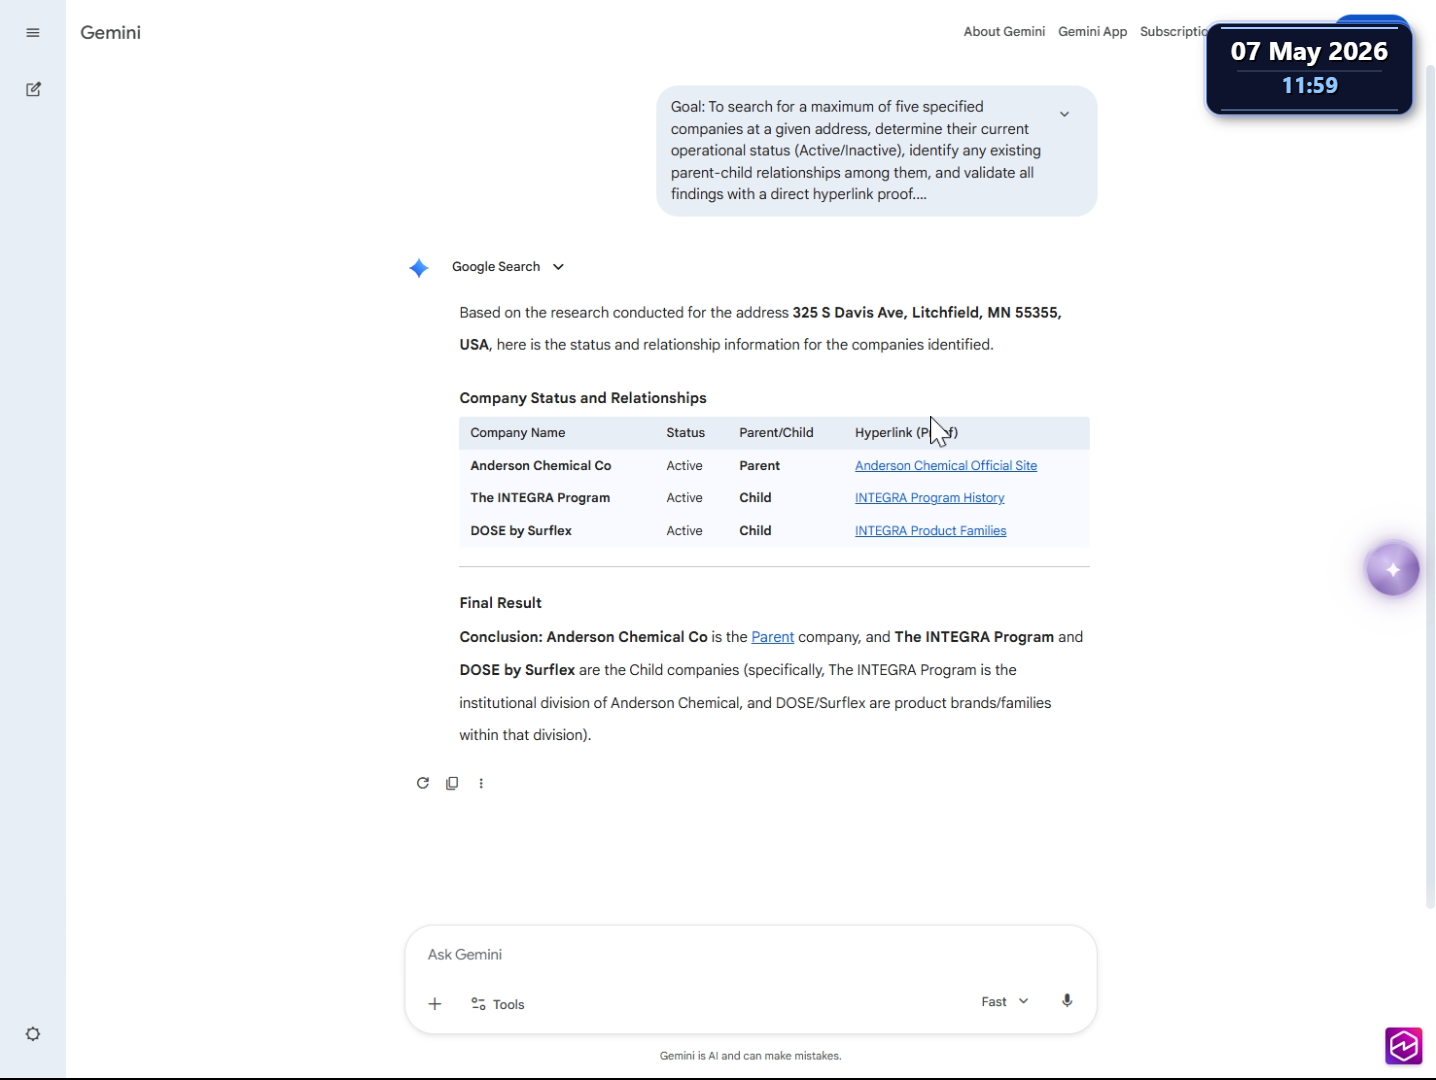Open Subscriptions in the top navigation
The width and height of the screenshot is (1436, 1080).
(1174, 32)
